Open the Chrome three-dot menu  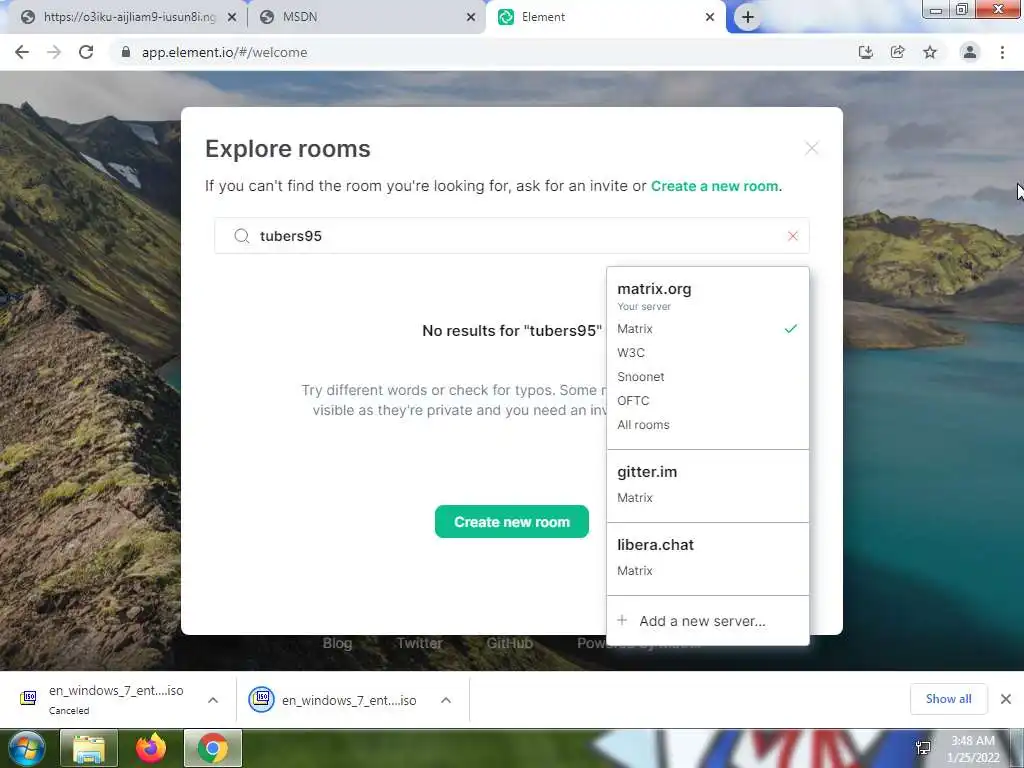tap(1002, 52)
